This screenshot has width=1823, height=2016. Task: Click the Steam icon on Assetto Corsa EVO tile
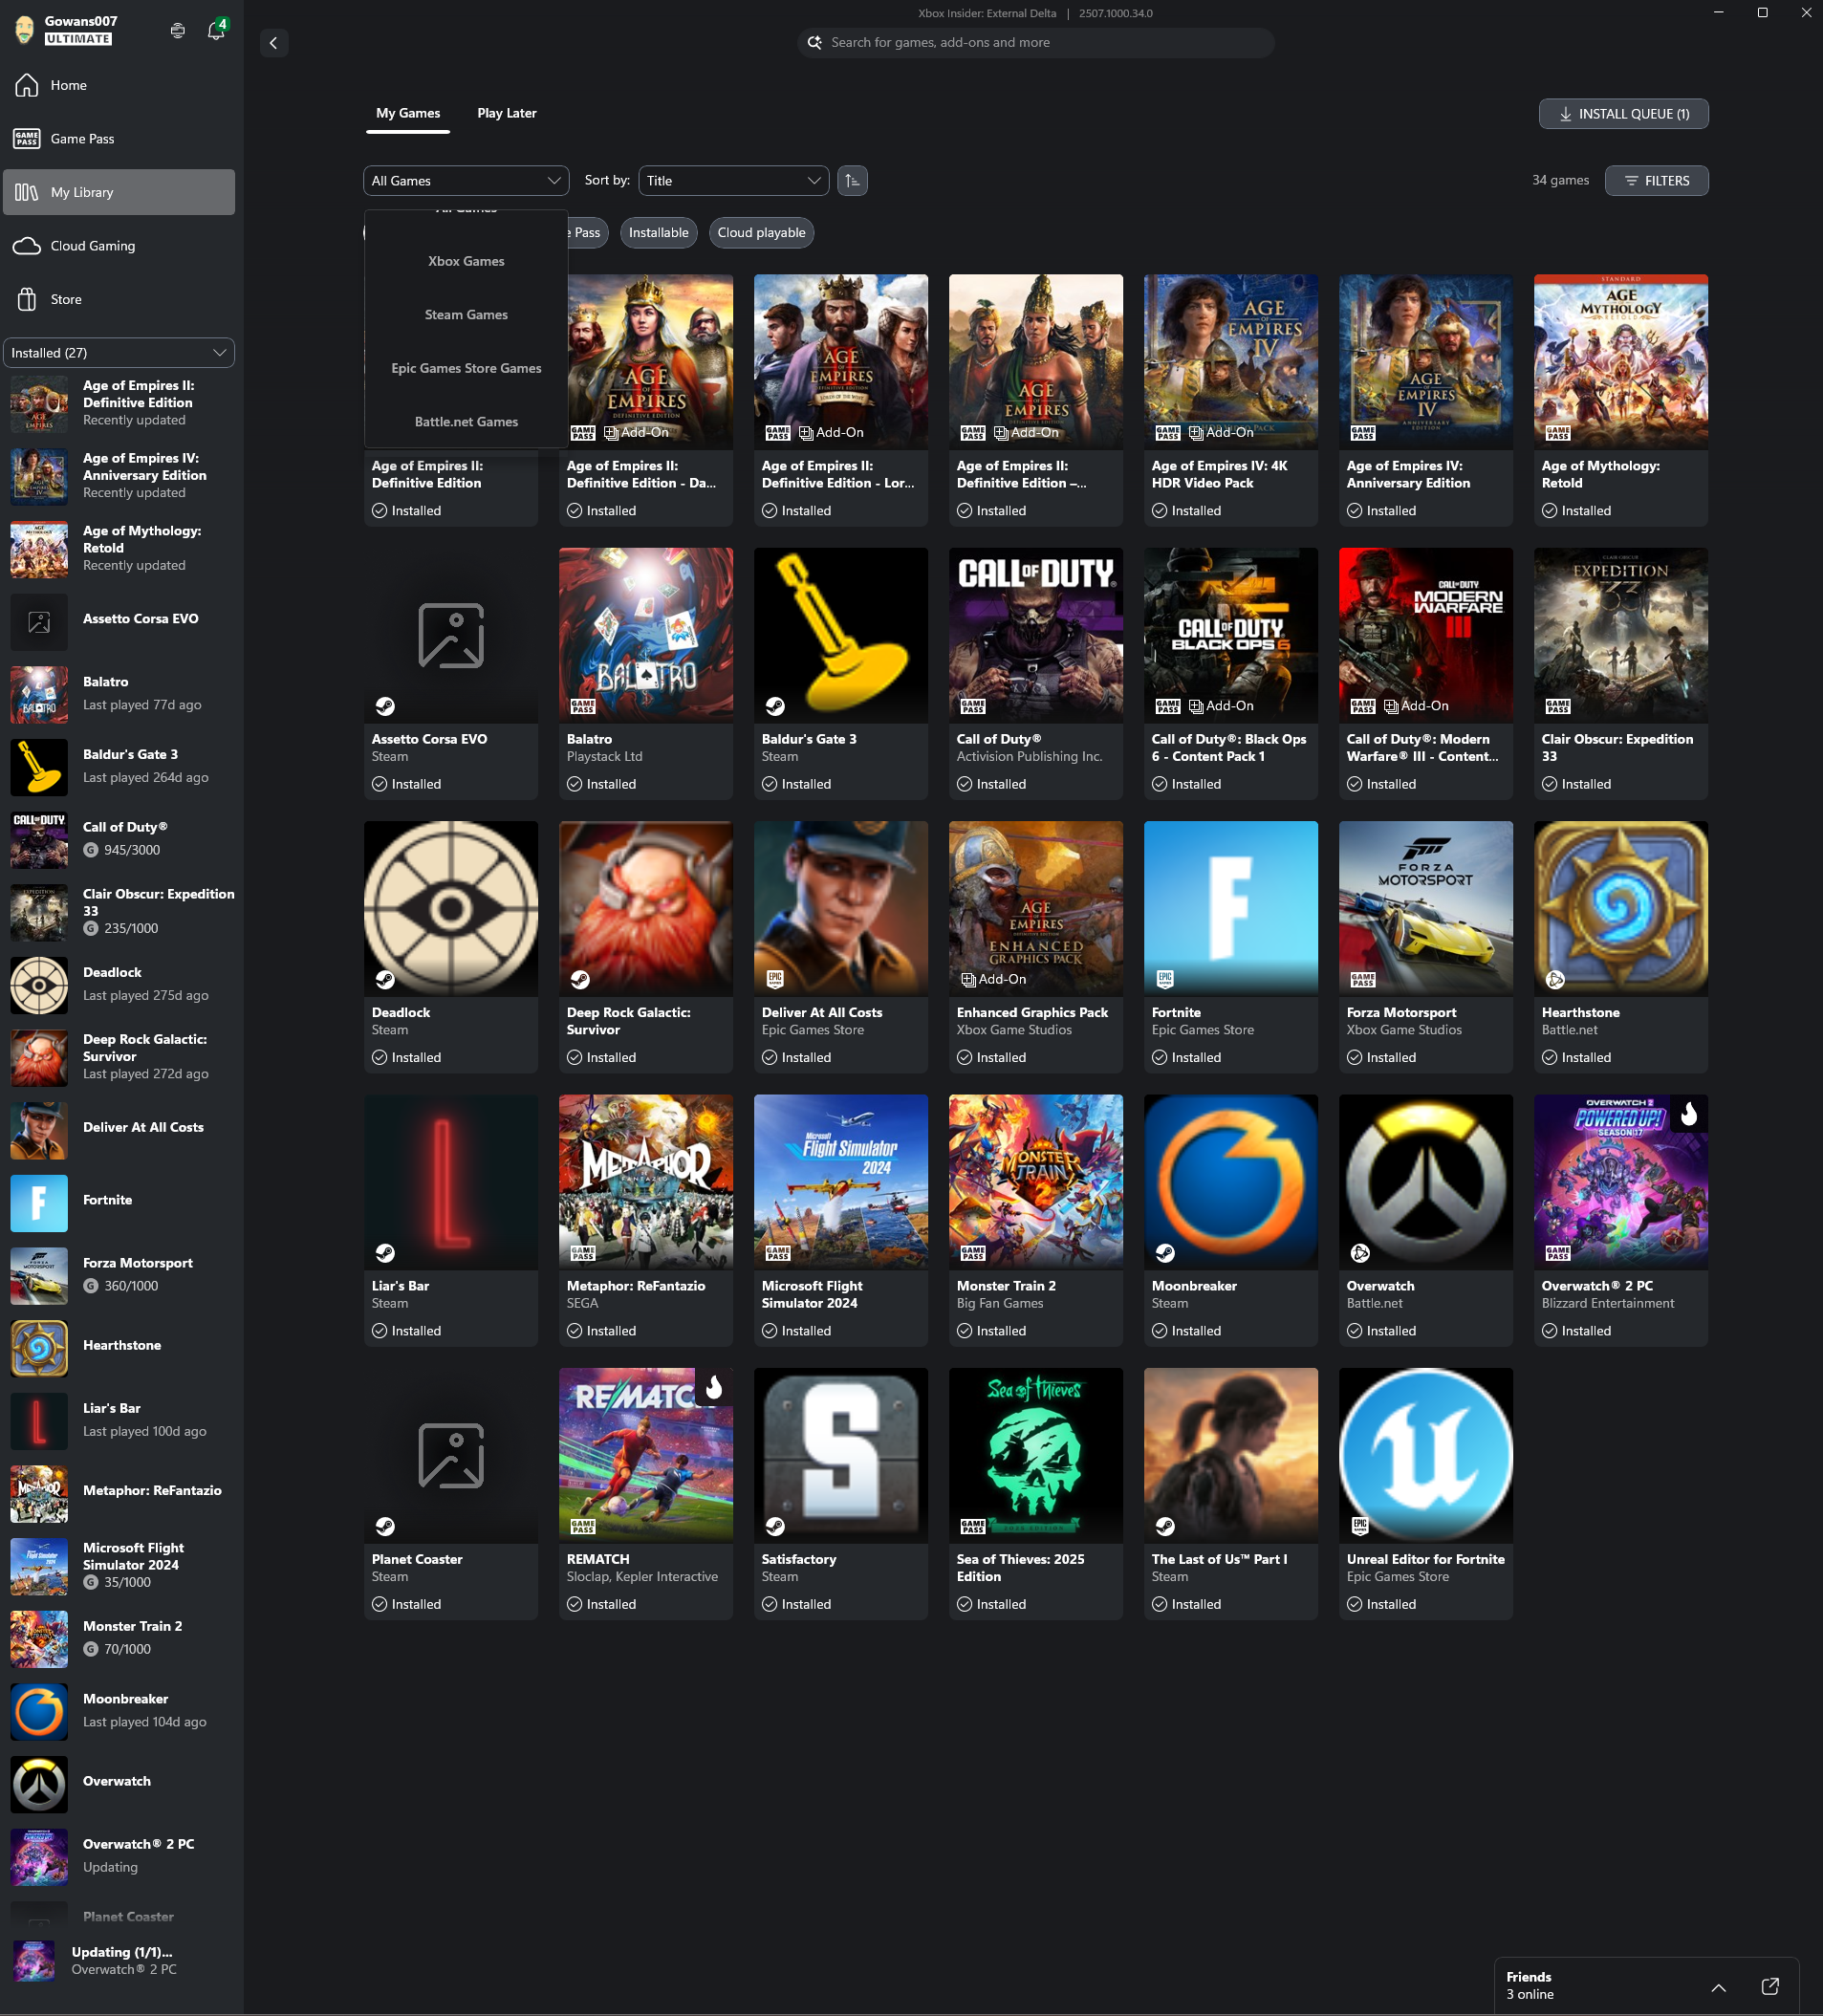click(x=385, y=706)
